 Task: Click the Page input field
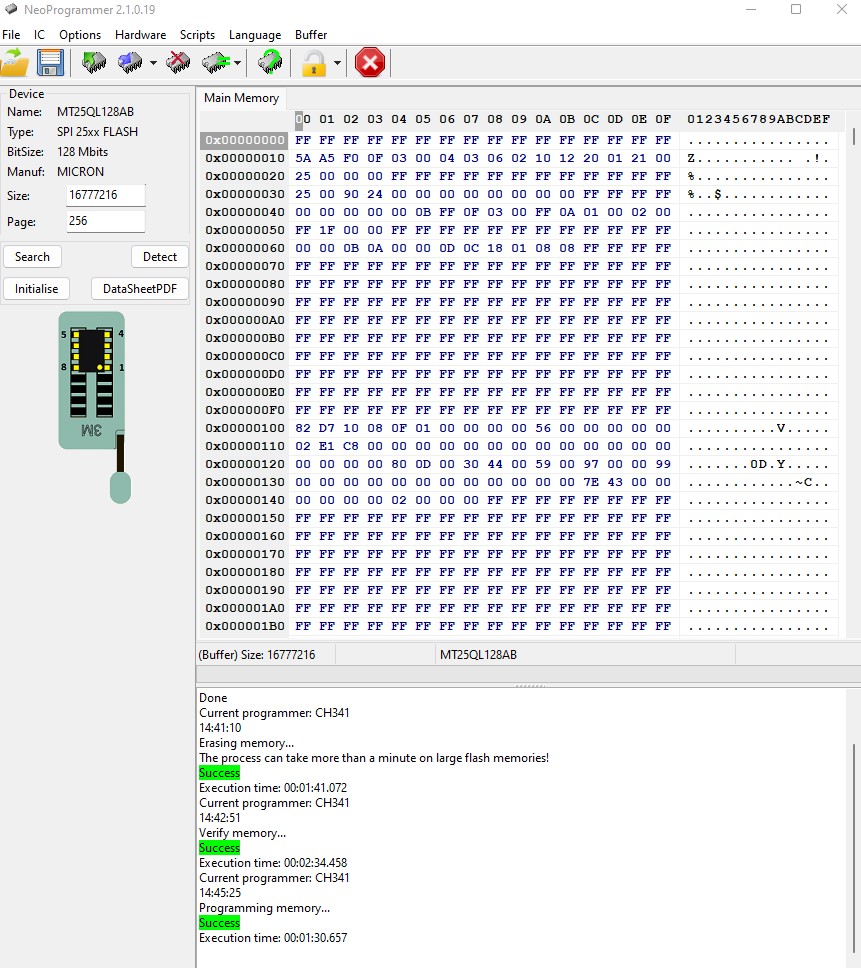click(x=106, y=221)
